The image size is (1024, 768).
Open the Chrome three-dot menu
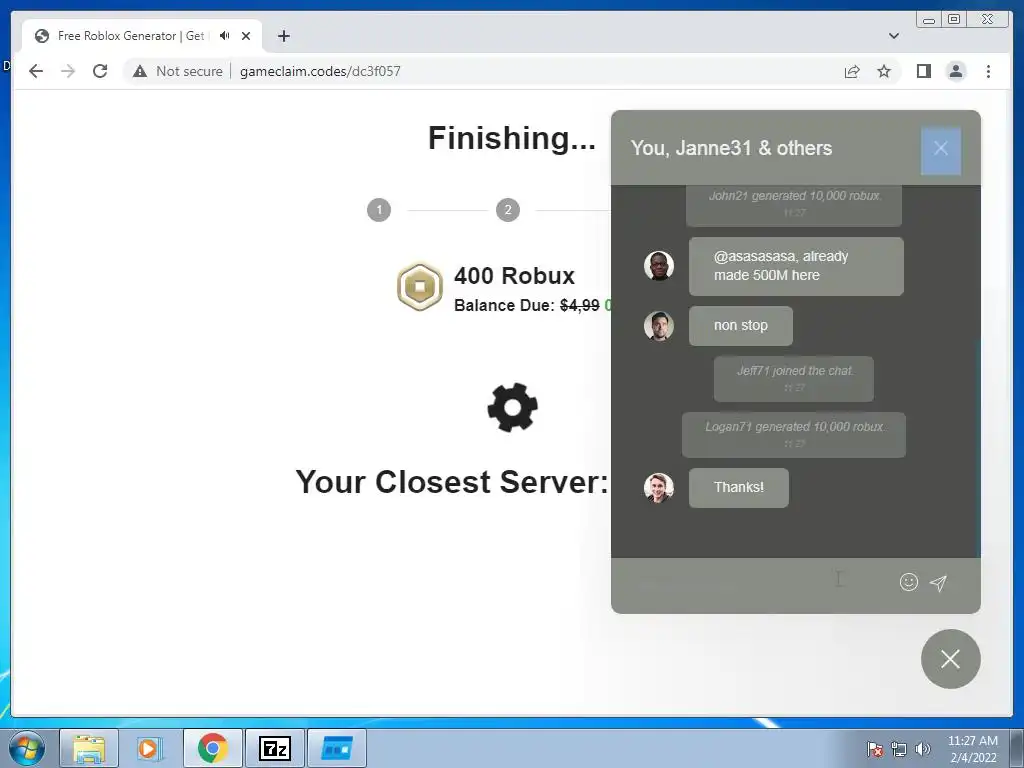click(x=988, y=71)
